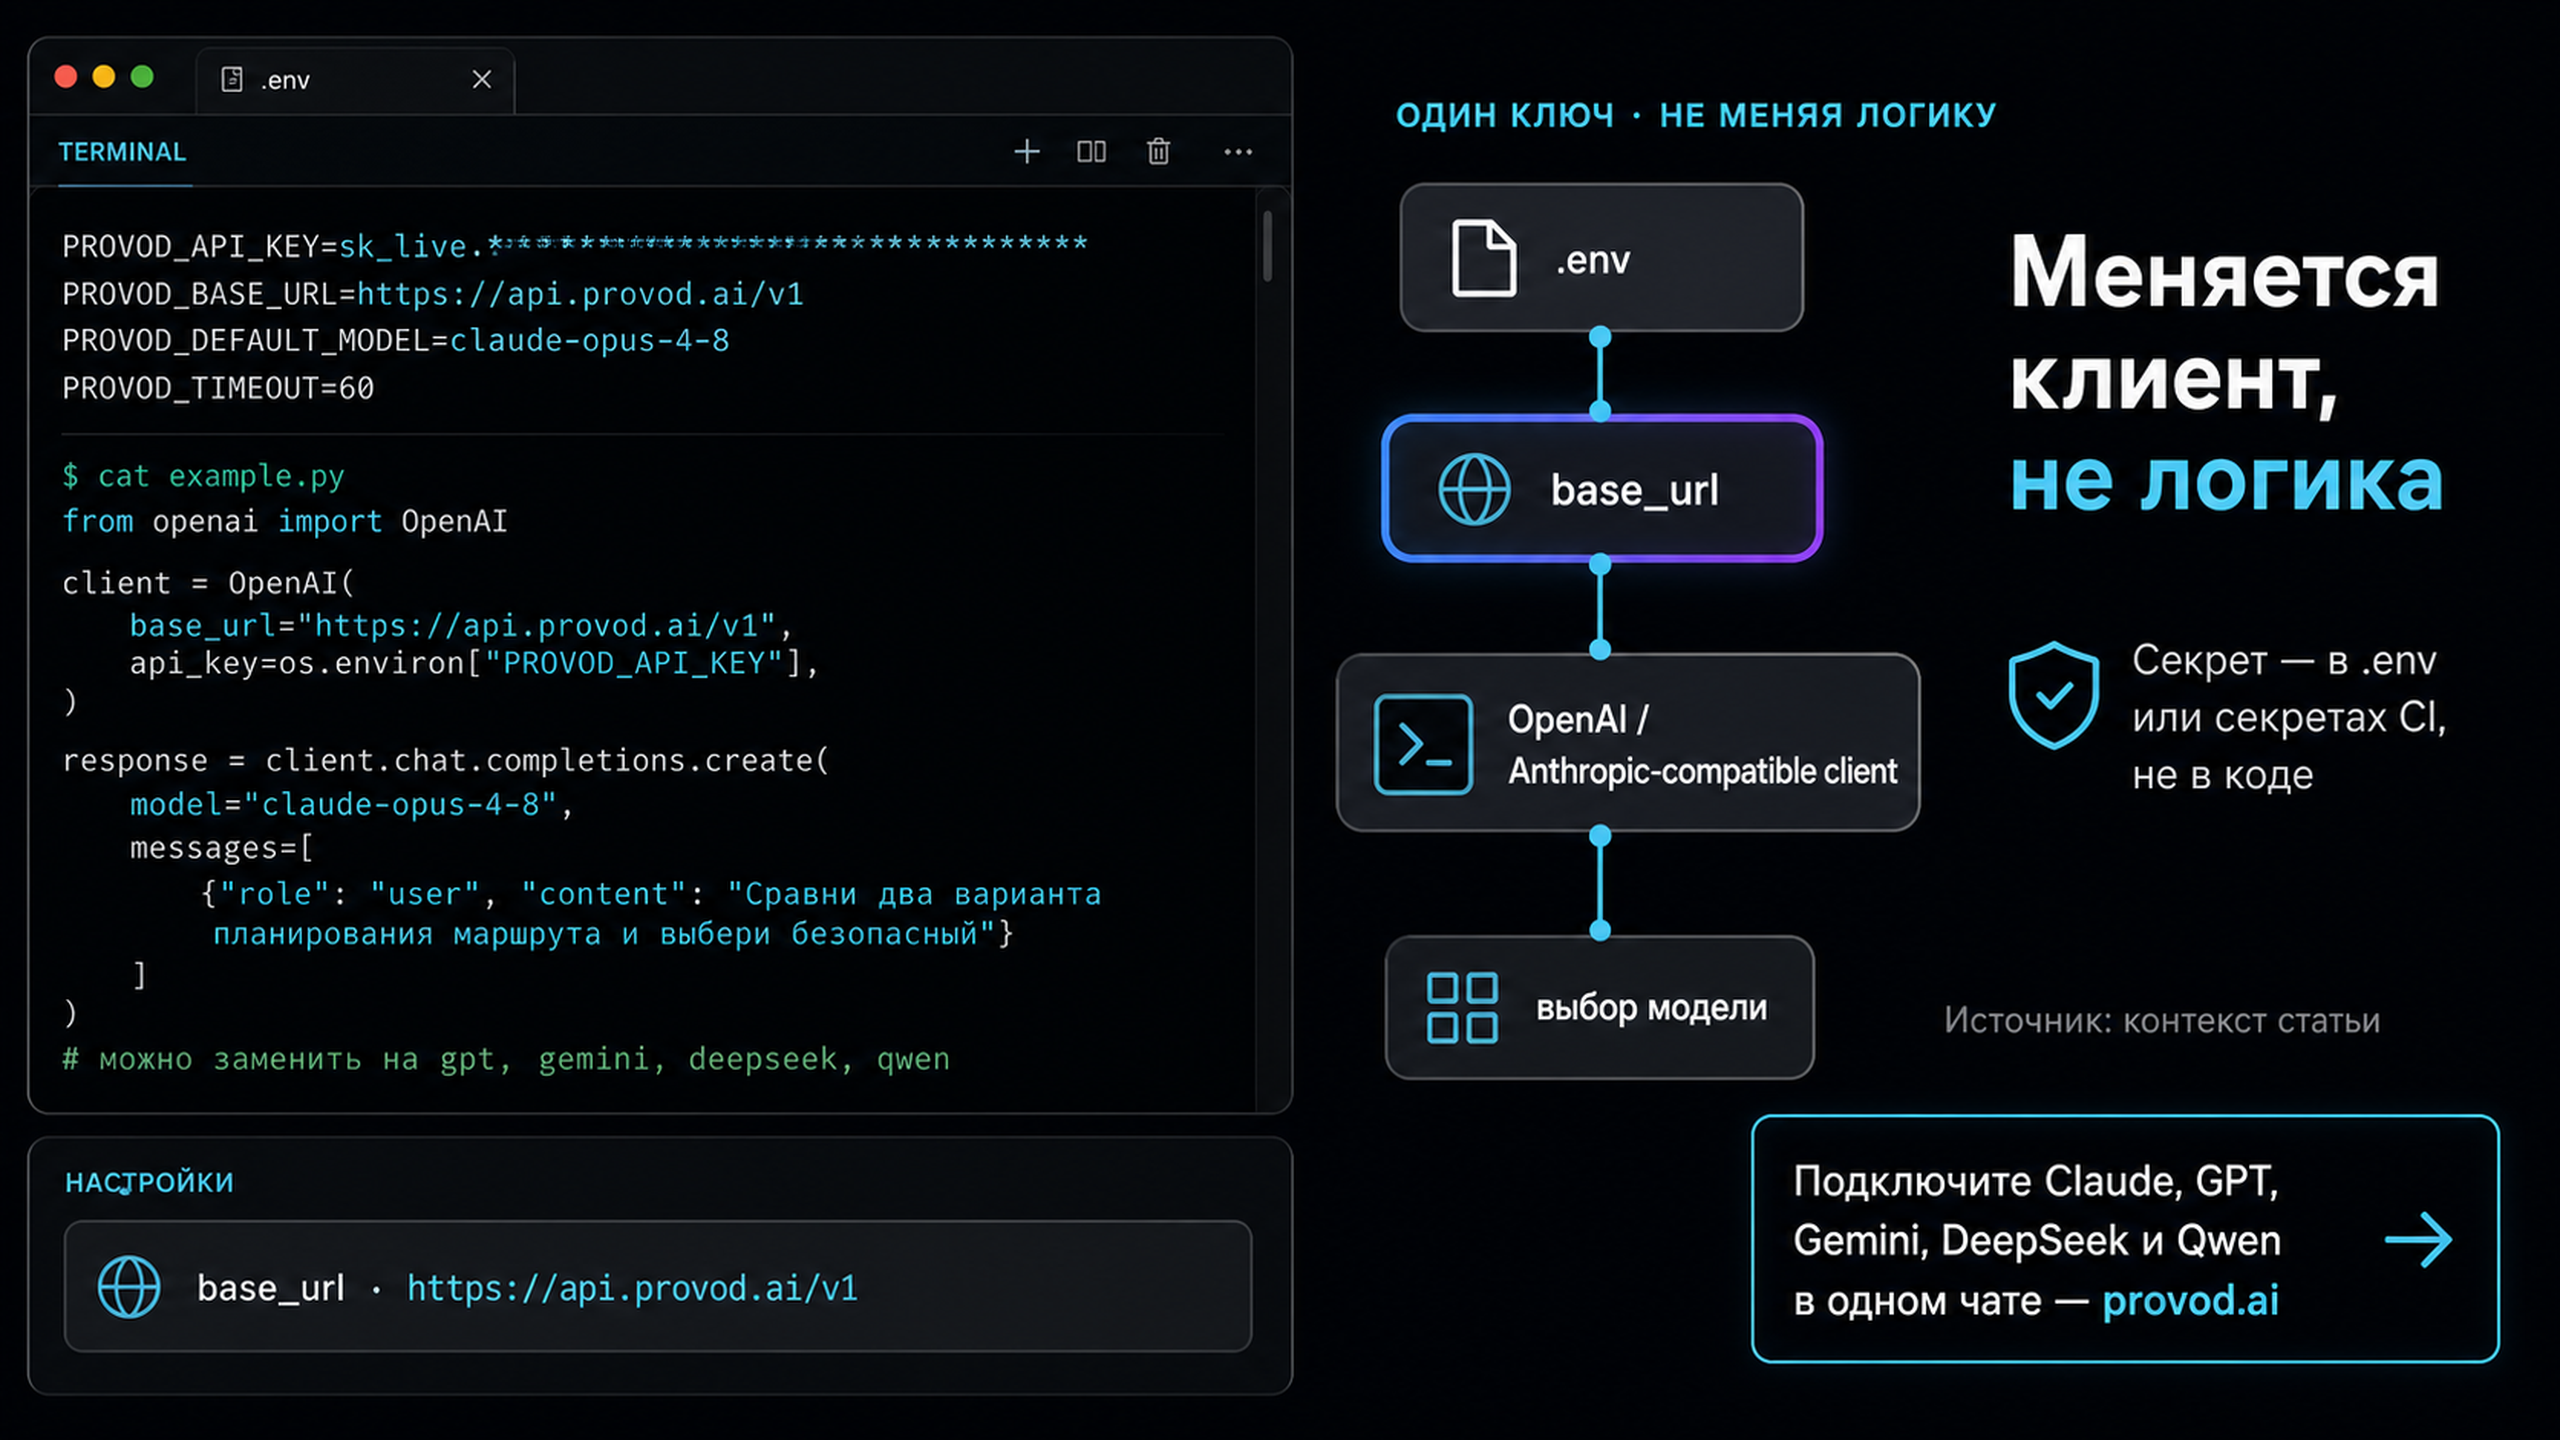Click the URL value on the PROVOD_BASE_URL line
This screenshot has height=1440, width=2560.
(x=580, y=294)
